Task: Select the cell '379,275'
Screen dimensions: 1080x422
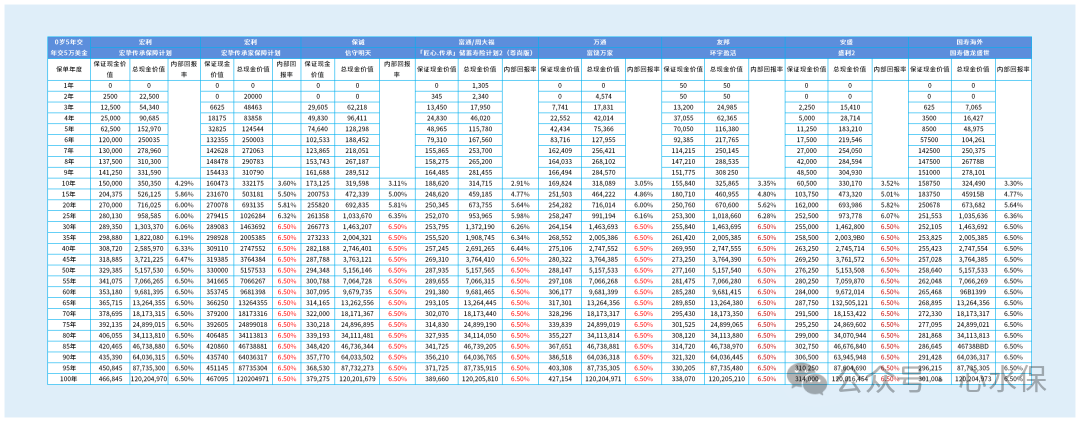Action: pyautogui.click(x=318, y=379)
